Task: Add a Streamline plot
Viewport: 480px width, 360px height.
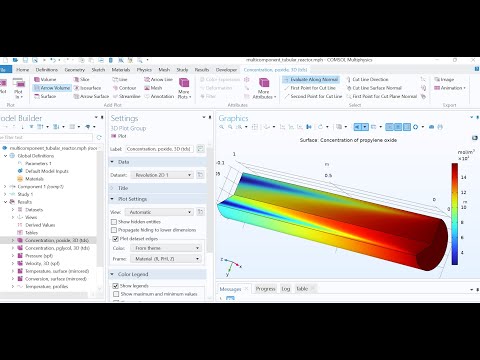Action: (127, 96)
